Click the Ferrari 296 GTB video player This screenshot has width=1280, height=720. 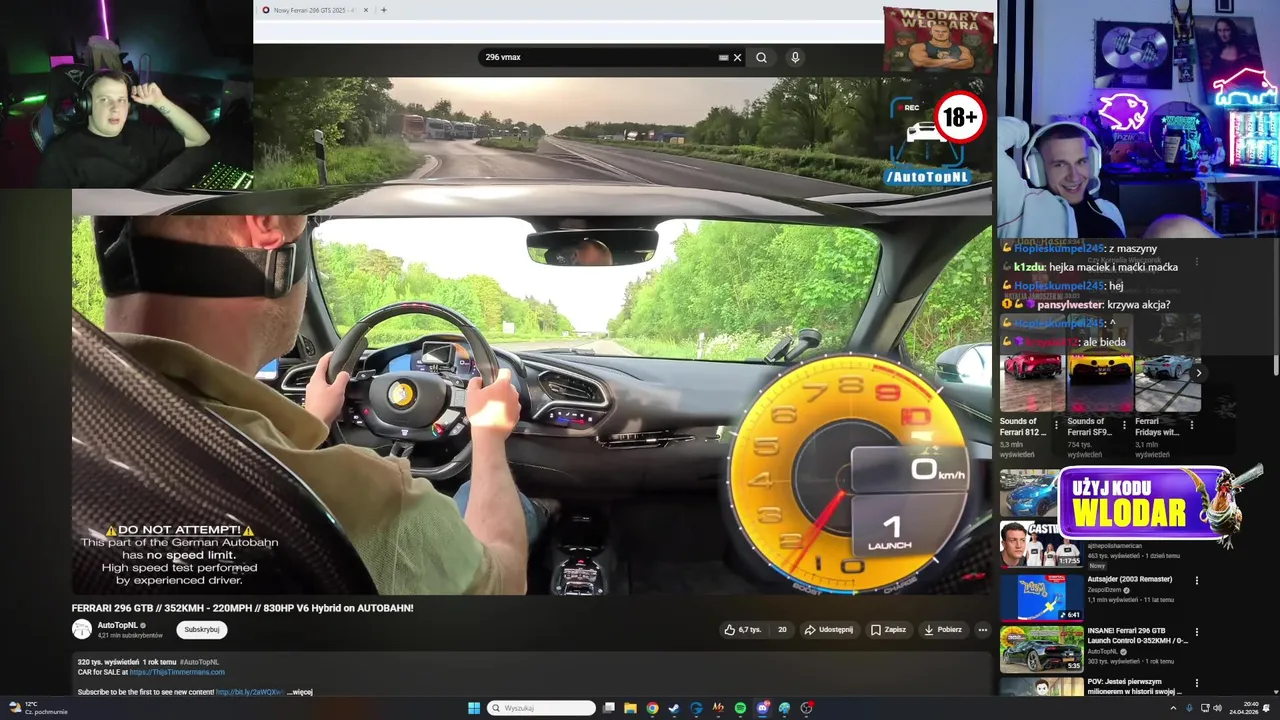[x=531, y=335]
